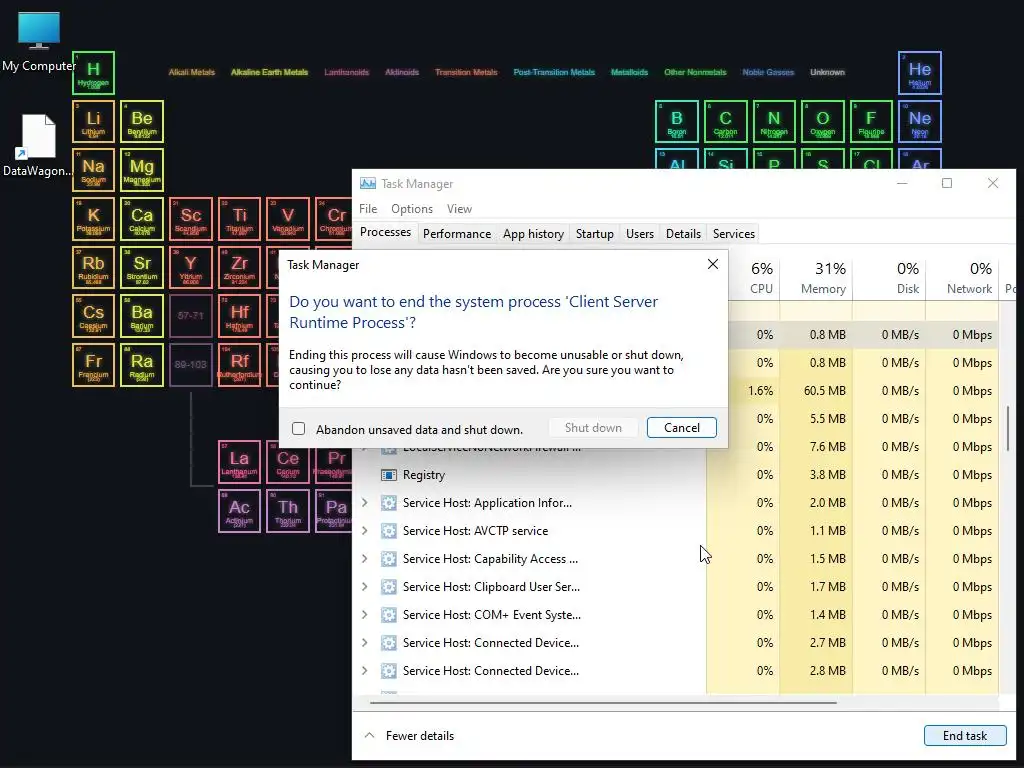The height and width of the screenshot is (768, 1024).
Task: Click the Noble Gases legend label
Action: (768, 72)
